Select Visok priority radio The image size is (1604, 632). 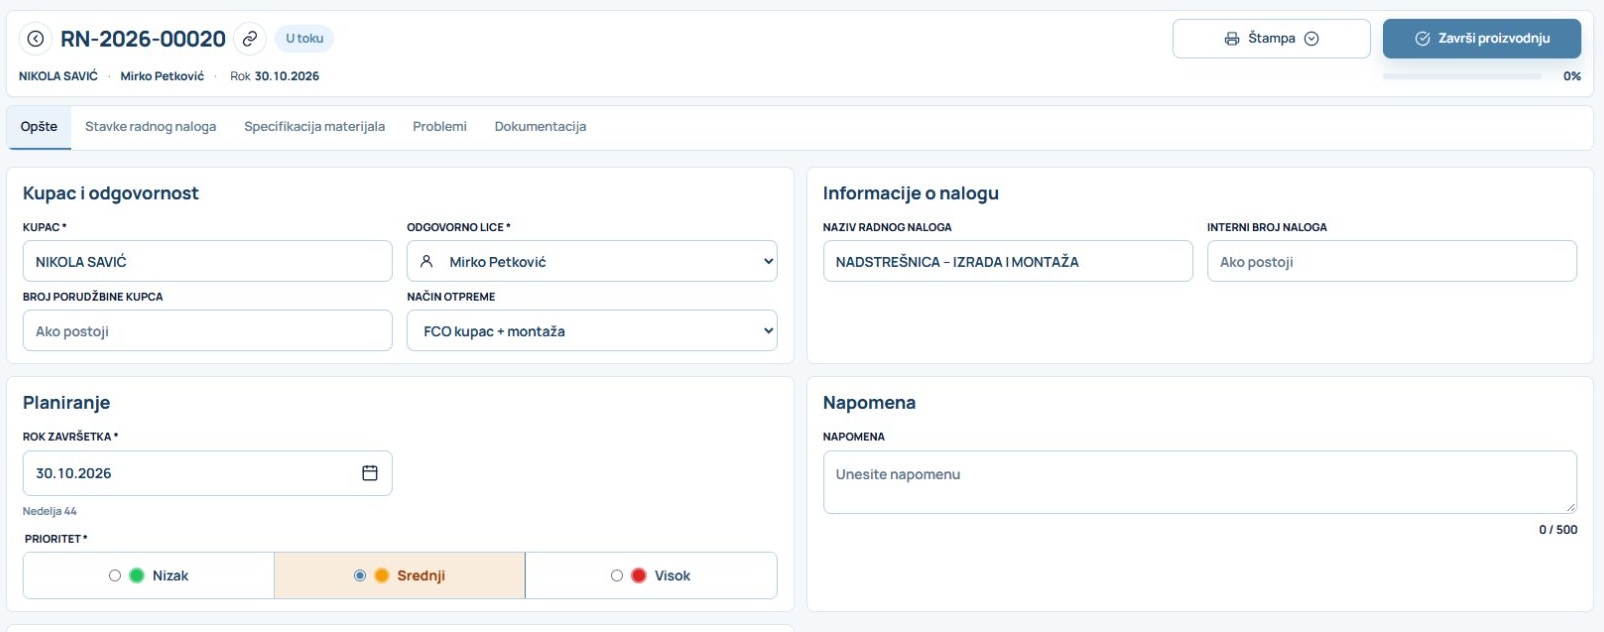pyautogui.click(x=617, y=576)
